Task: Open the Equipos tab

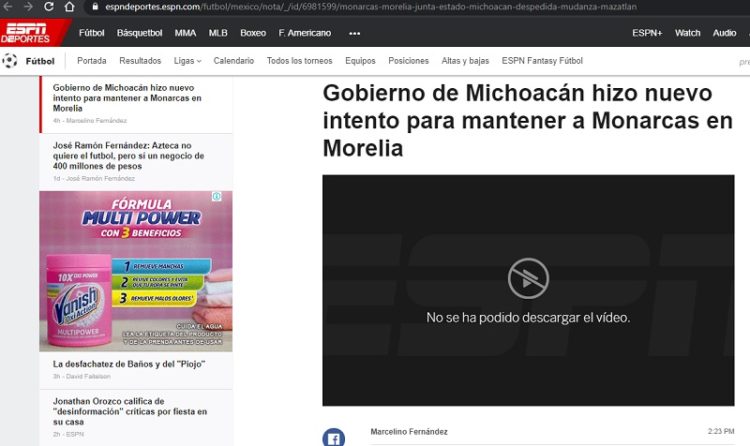Action: tap(360, 61)
